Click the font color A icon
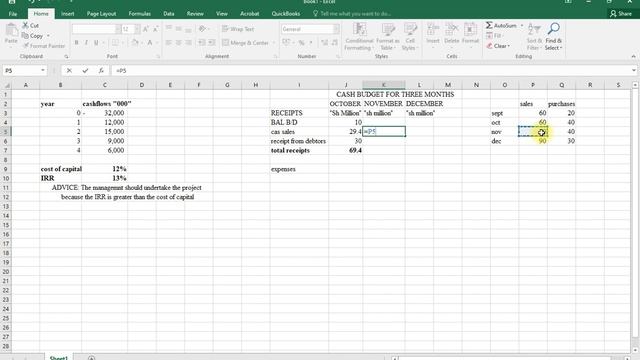Image resolution: width=640 pixels, height=360 pixels. [150, 42]
